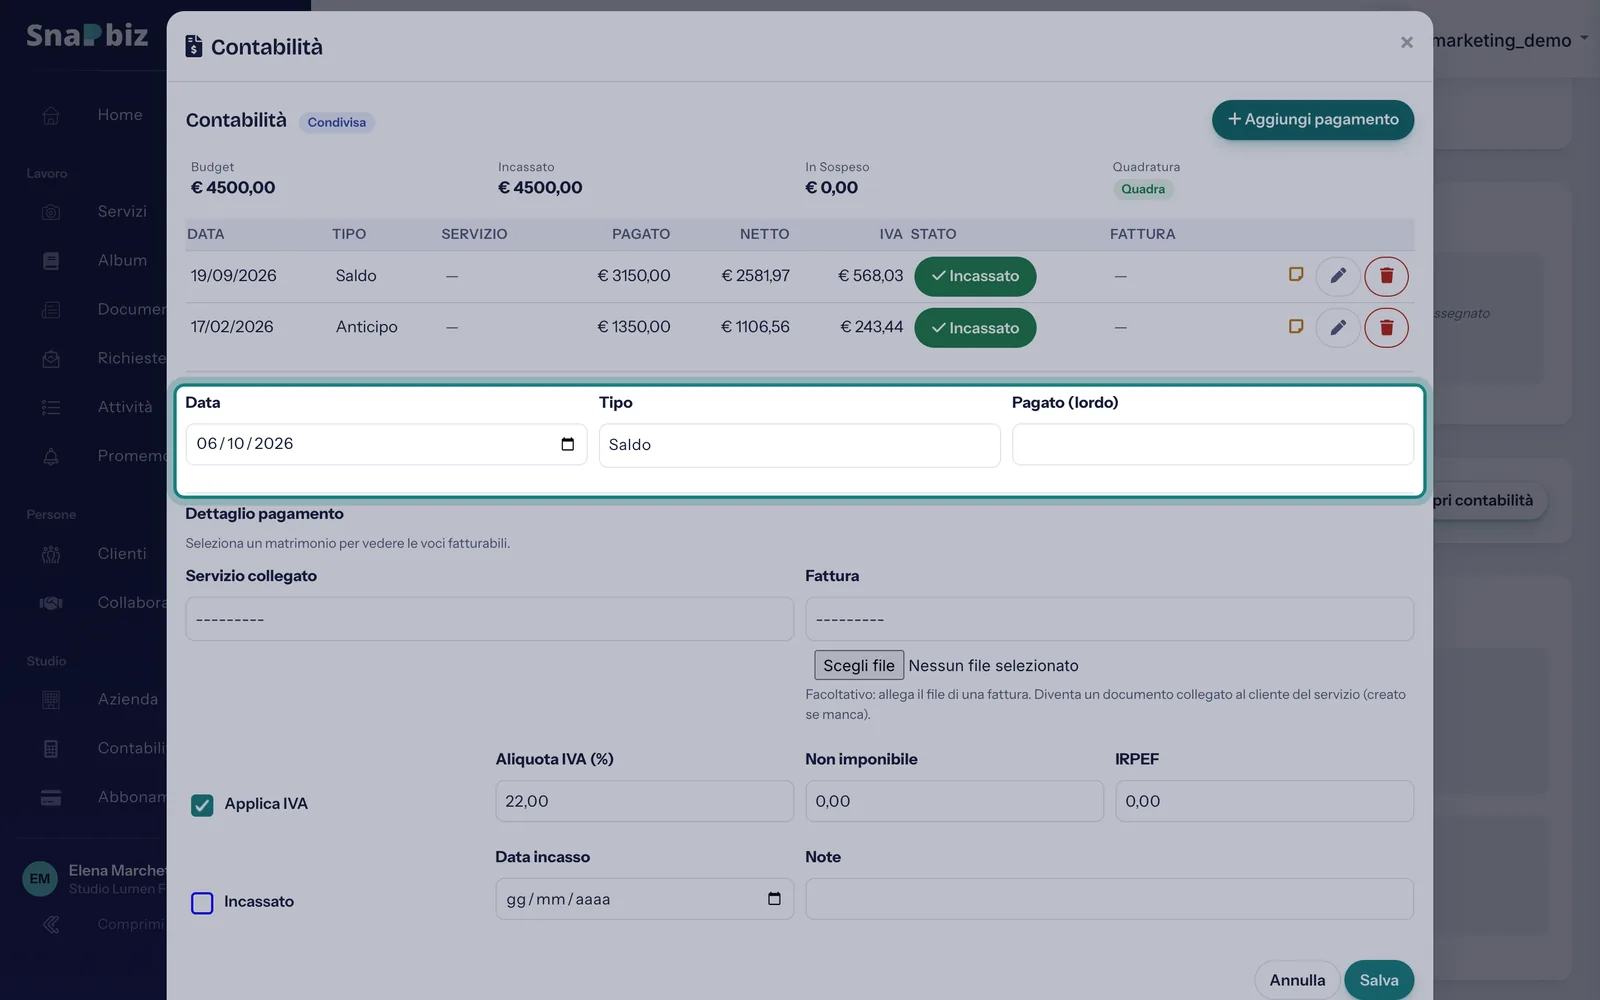Open the Fattura dropdown
The width and height of the screenshot is (1600, 1000).
coord(1109,619)
